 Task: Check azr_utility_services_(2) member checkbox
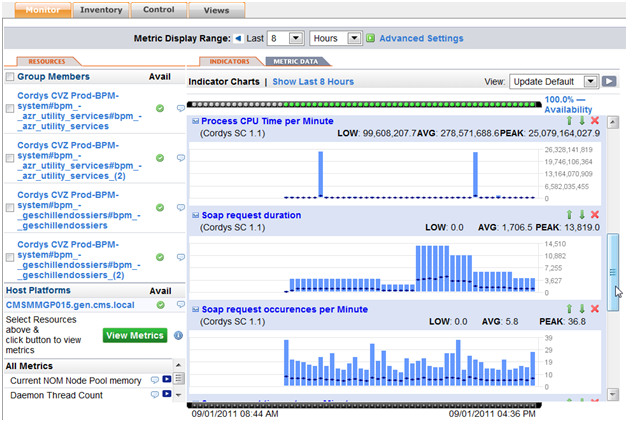click(x=10, y=158)
